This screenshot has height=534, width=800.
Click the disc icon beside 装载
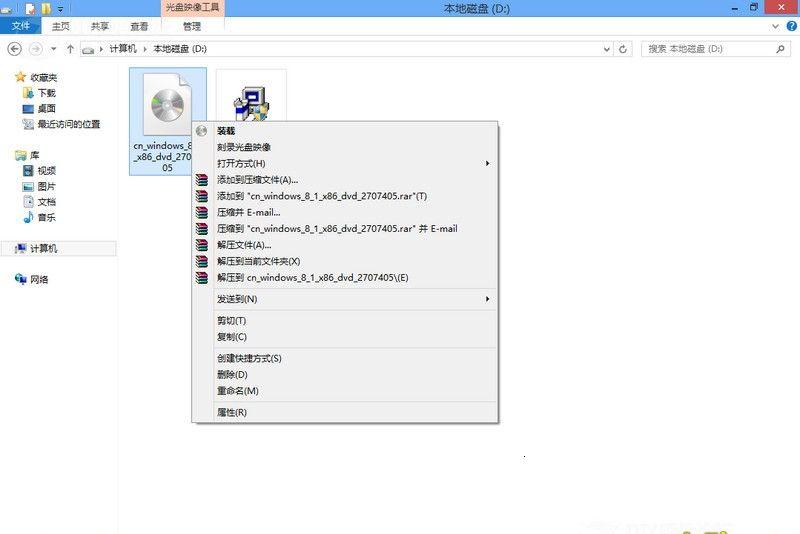(x=202, y=131)
